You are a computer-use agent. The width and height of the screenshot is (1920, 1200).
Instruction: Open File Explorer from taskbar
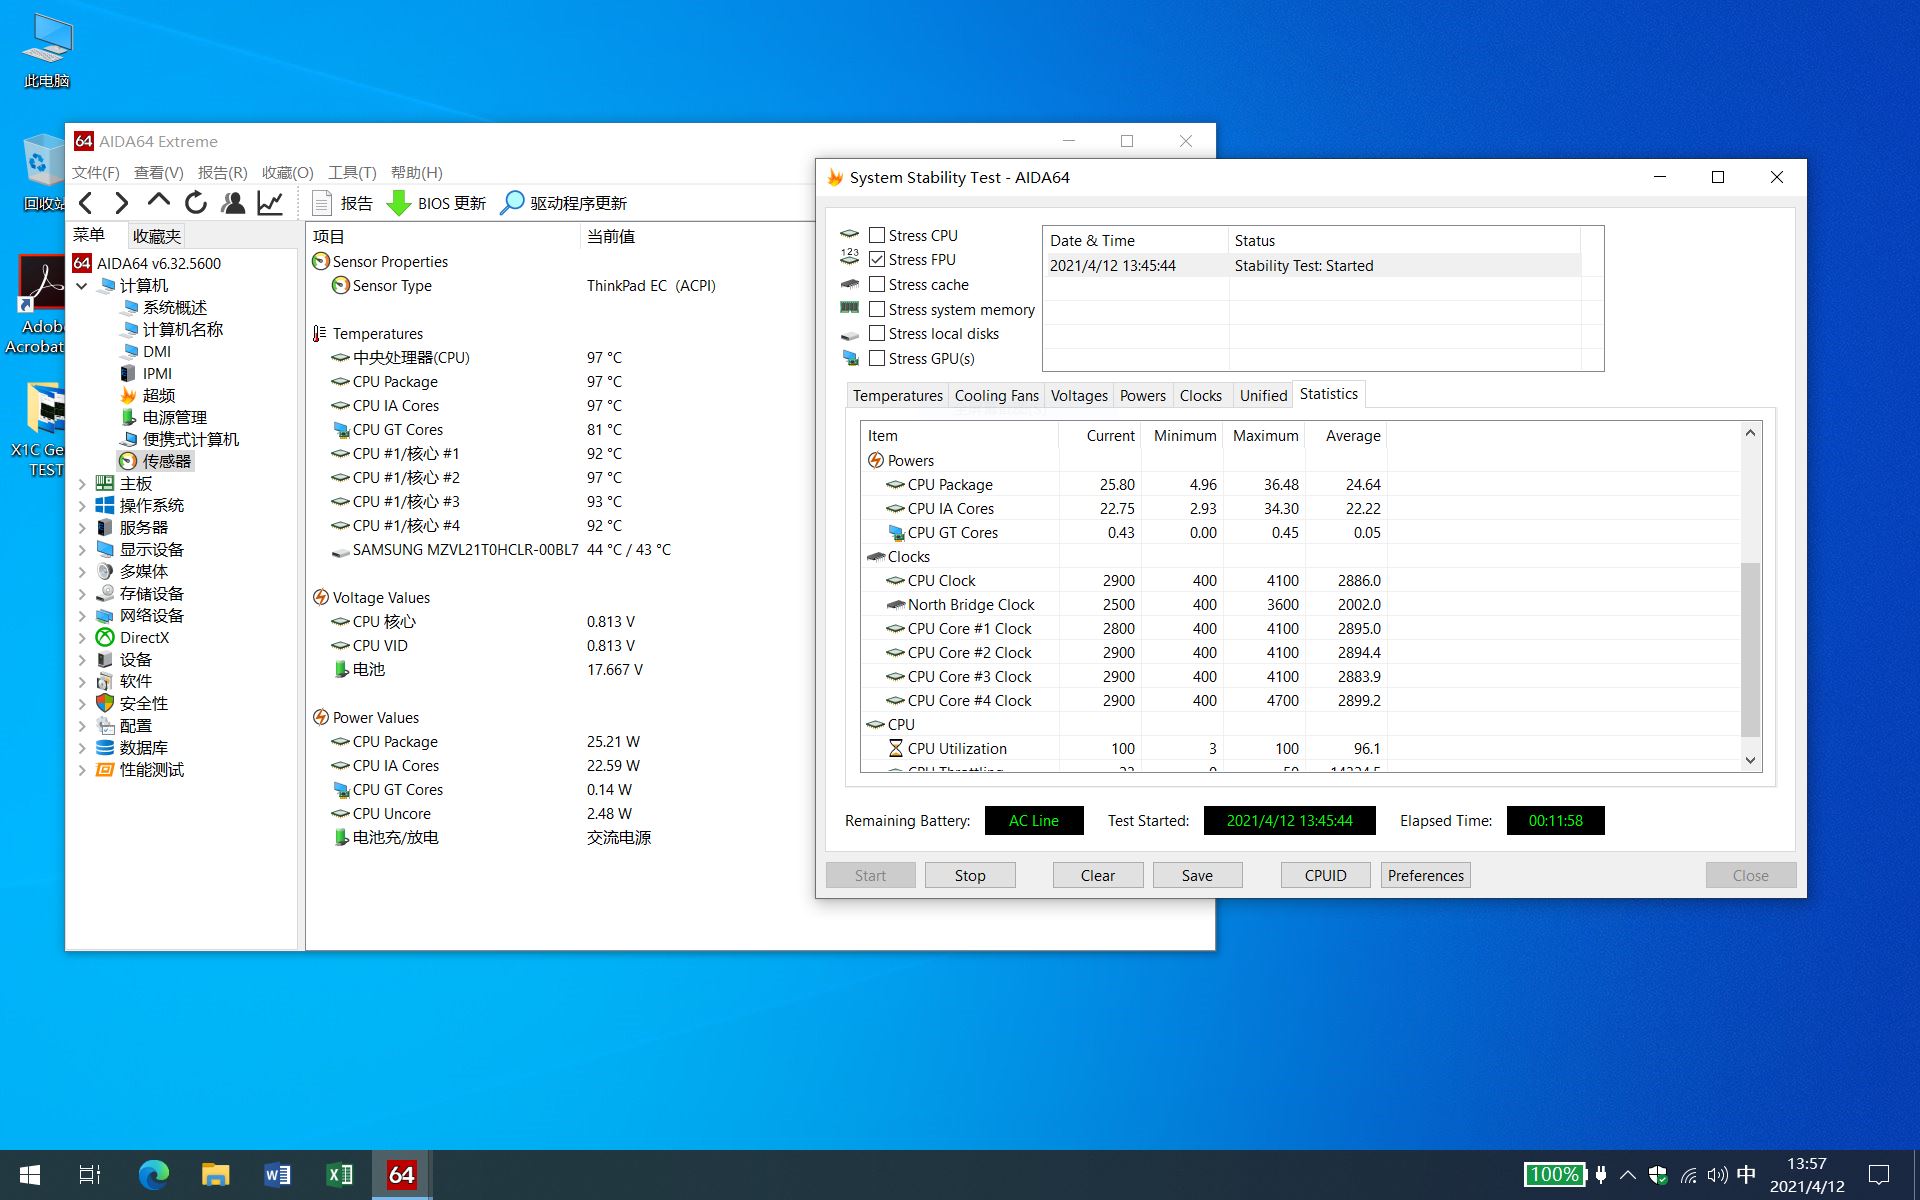(215, 1175)
